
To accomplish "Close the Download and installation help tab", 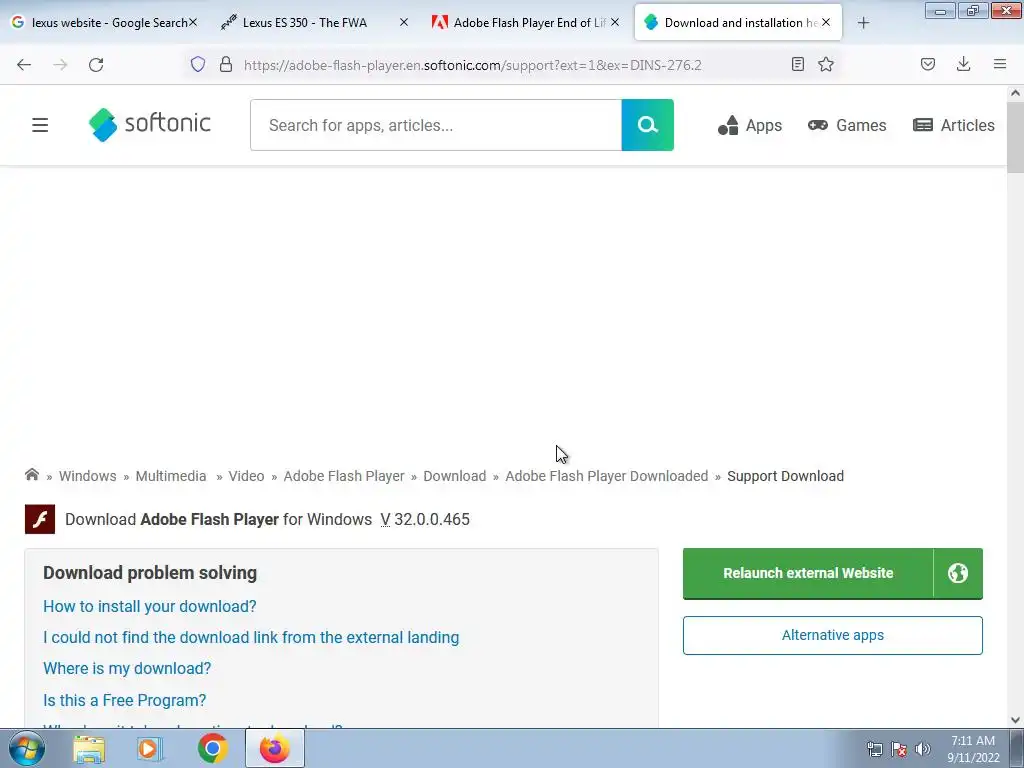I will [826, 22].
